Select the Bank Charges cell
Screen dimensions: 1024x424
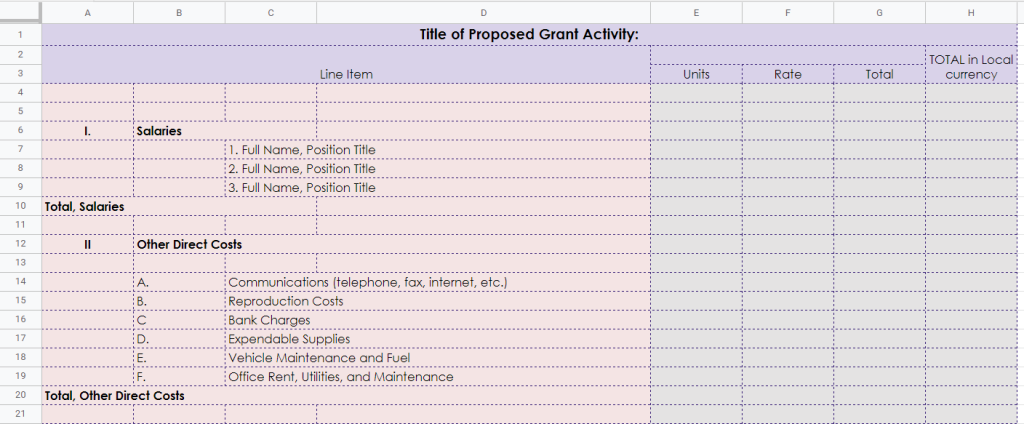tap(438, 320)
